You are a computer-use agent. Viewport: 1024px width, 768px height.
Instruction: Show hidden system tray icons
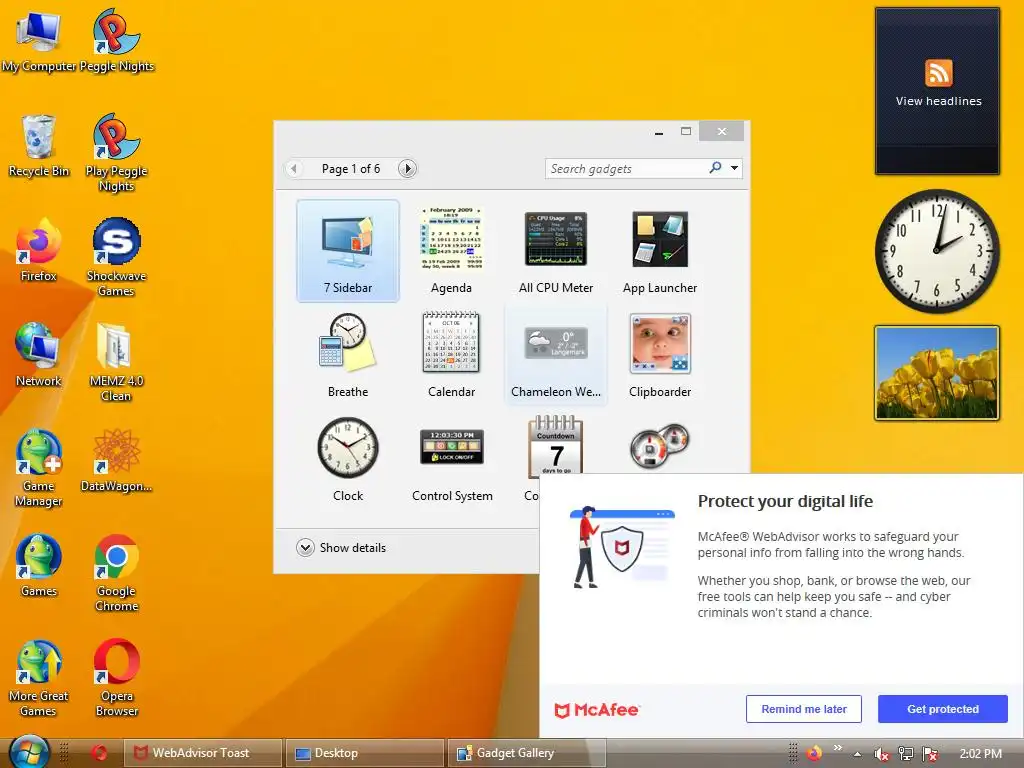tap(857, 754)
